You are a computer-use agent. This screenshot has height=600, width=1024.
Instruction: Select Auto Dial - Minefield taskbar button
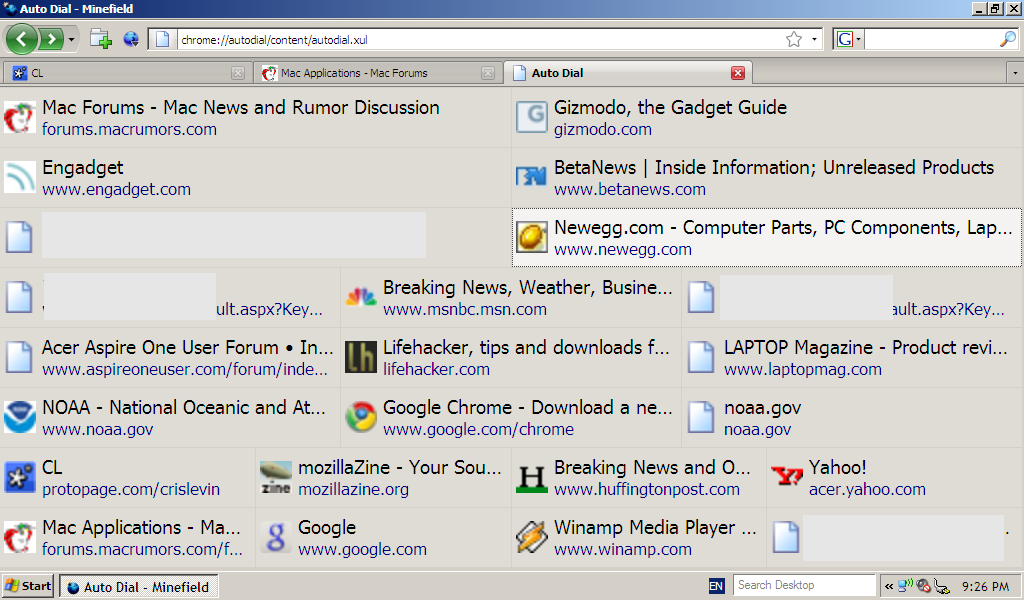[x=139, y=587]
